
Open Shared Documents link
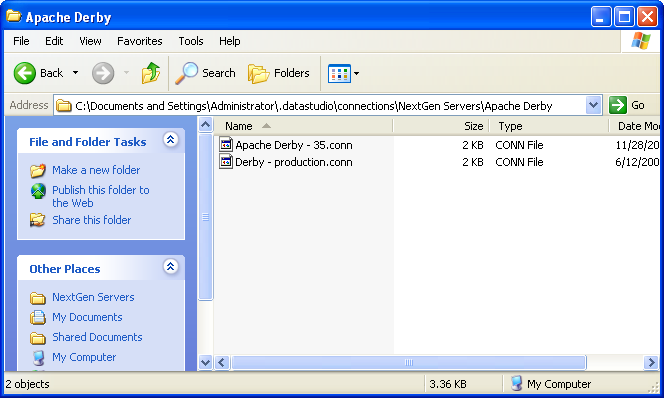coord(97,337)
